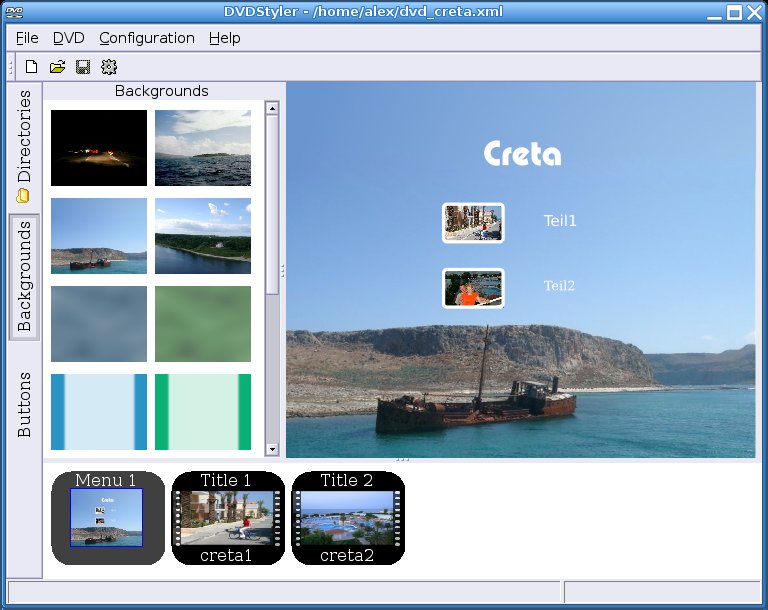Screen dimensions: 768x610
Task: Click the Teil2 text label in menu
Action: 559,286
